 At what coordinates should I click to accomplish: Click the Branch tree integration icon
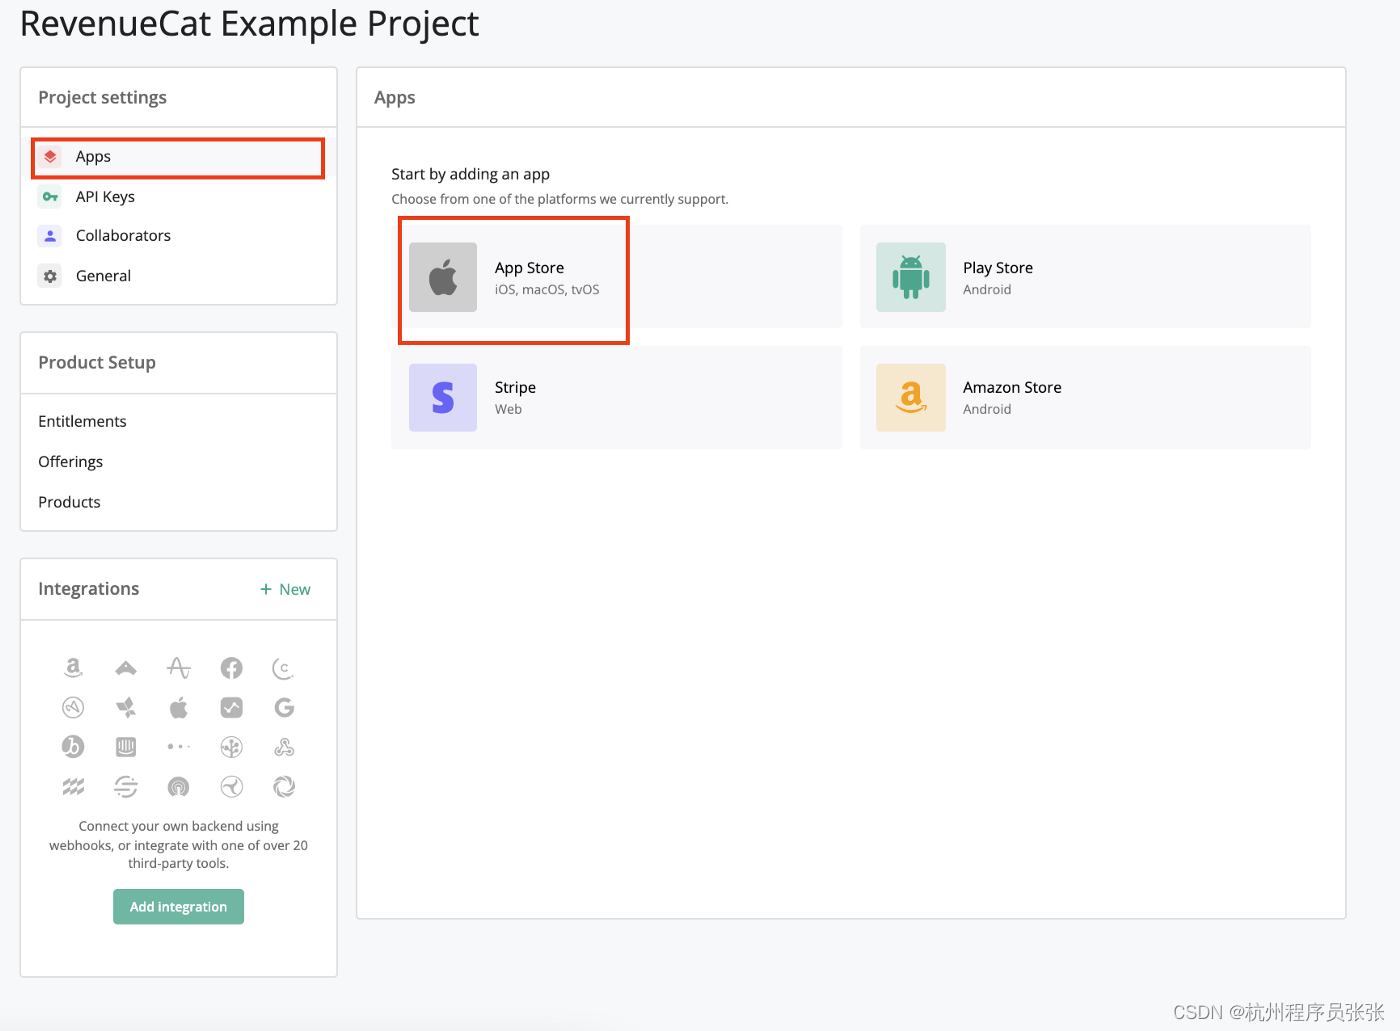232,747
